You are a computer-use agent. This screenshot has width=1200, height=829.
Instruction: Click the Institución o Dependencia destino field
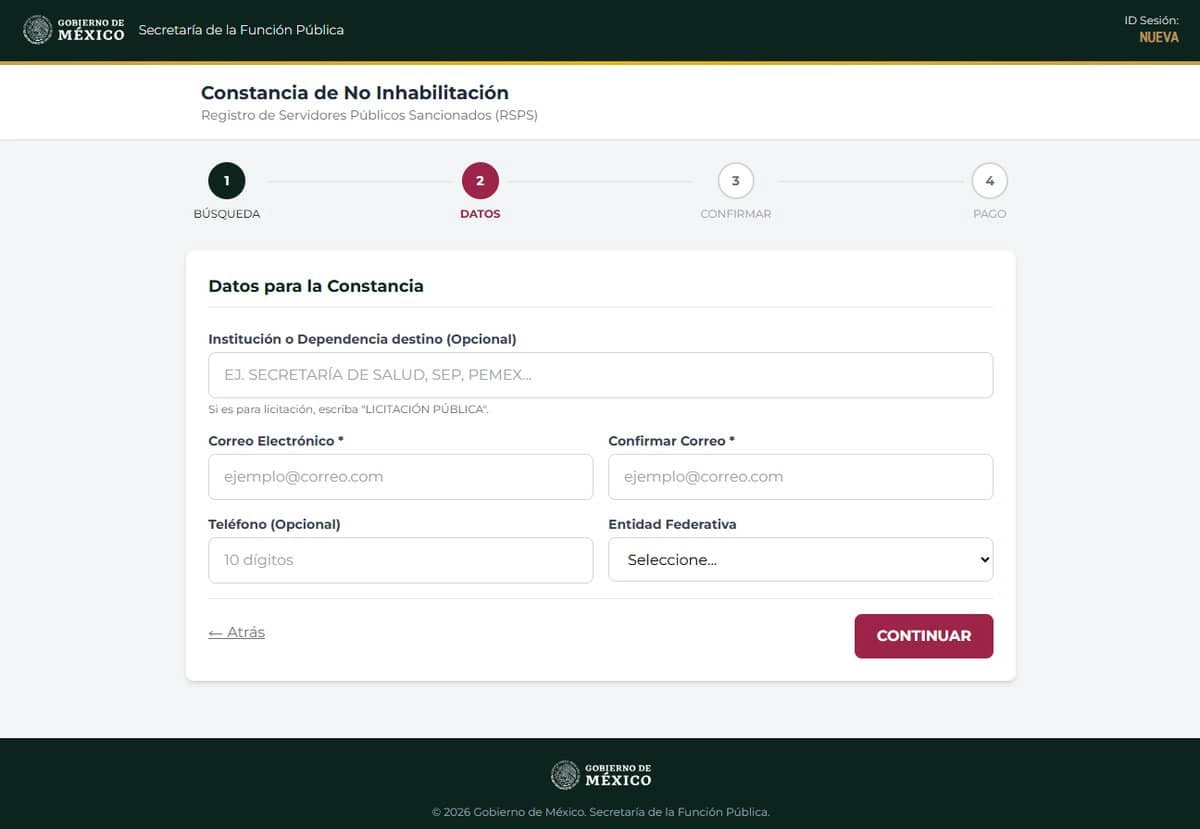[600, 375]
